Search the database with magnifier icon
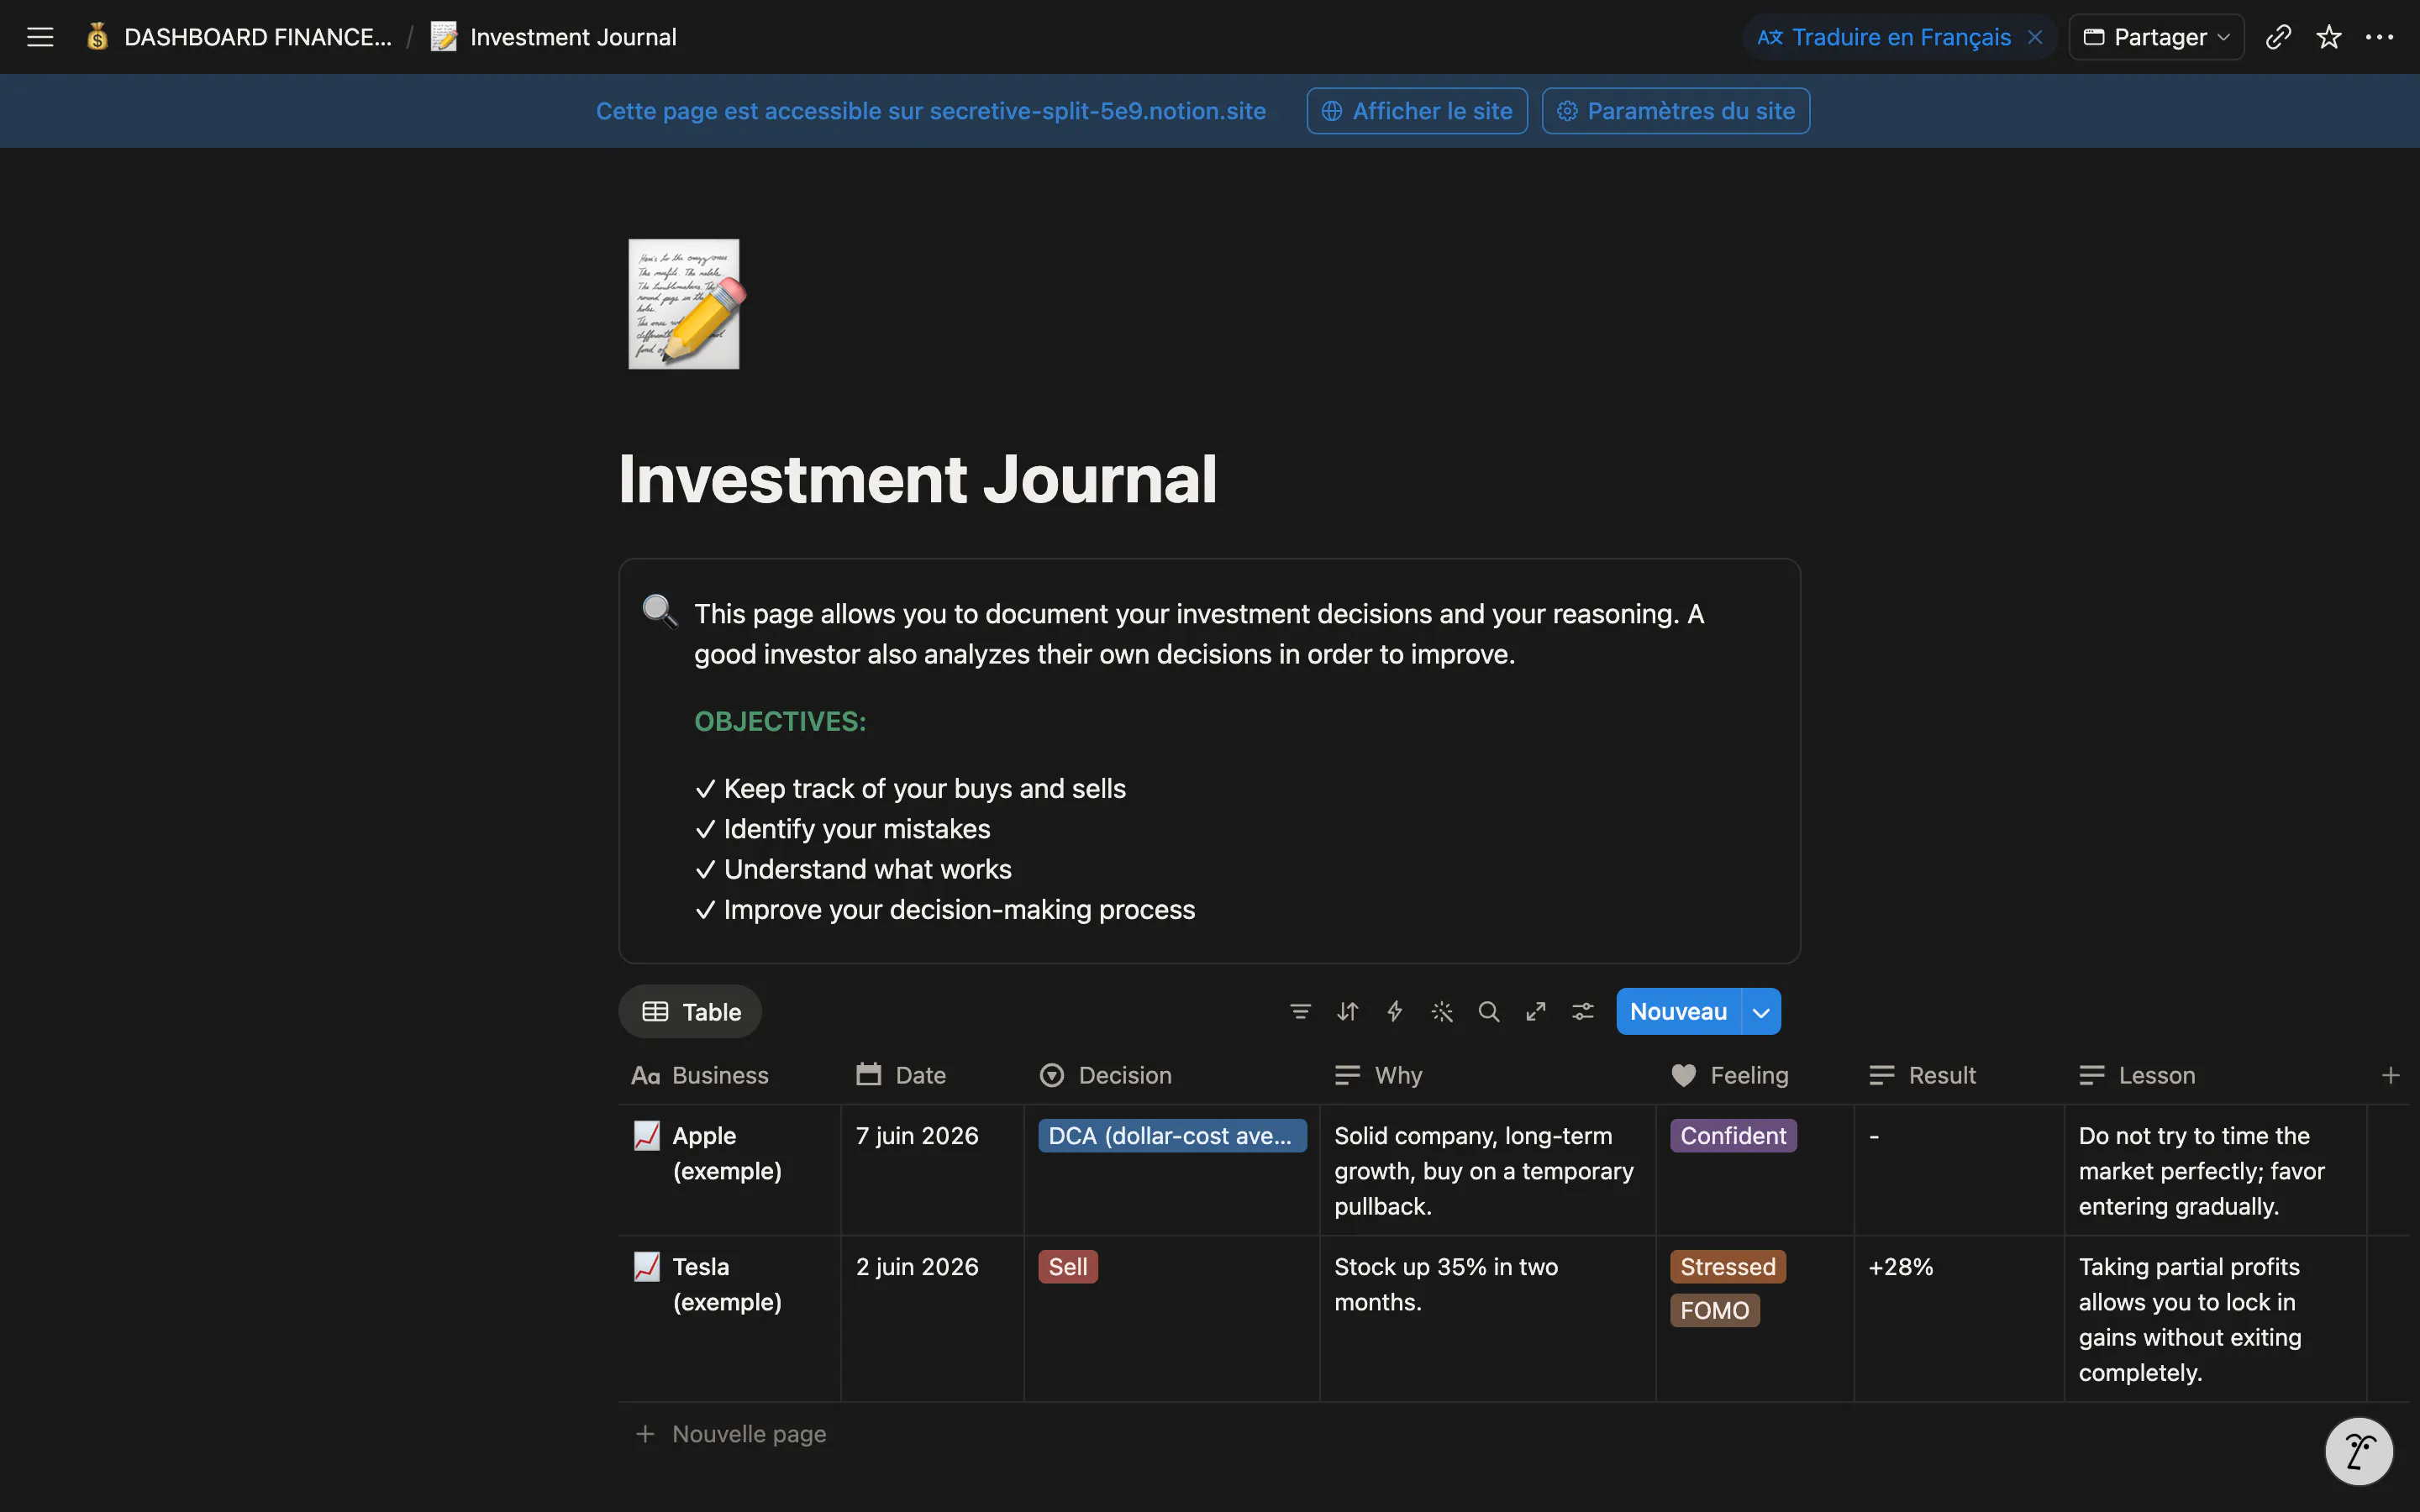The width and height of the screenshot is (2420, 1512). [x=1488, y=1011]
